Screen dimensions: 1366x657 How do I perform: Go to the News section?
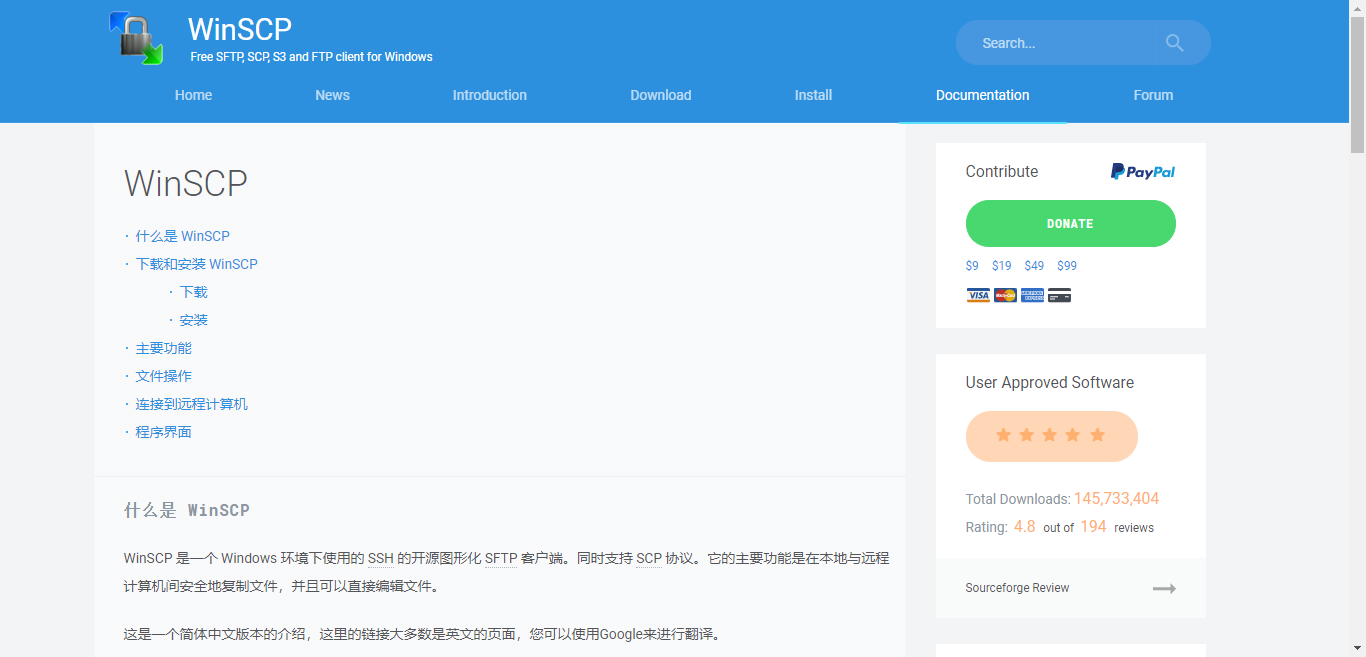(x=332, y=95)
